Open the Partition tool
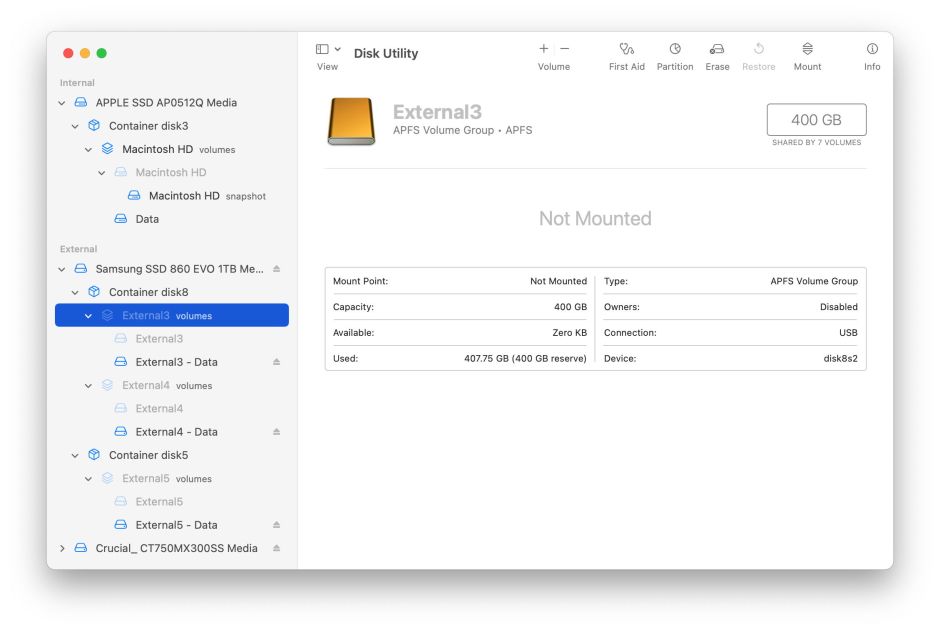The height and width of the screenshot is (631, 940). click(675, 49)
